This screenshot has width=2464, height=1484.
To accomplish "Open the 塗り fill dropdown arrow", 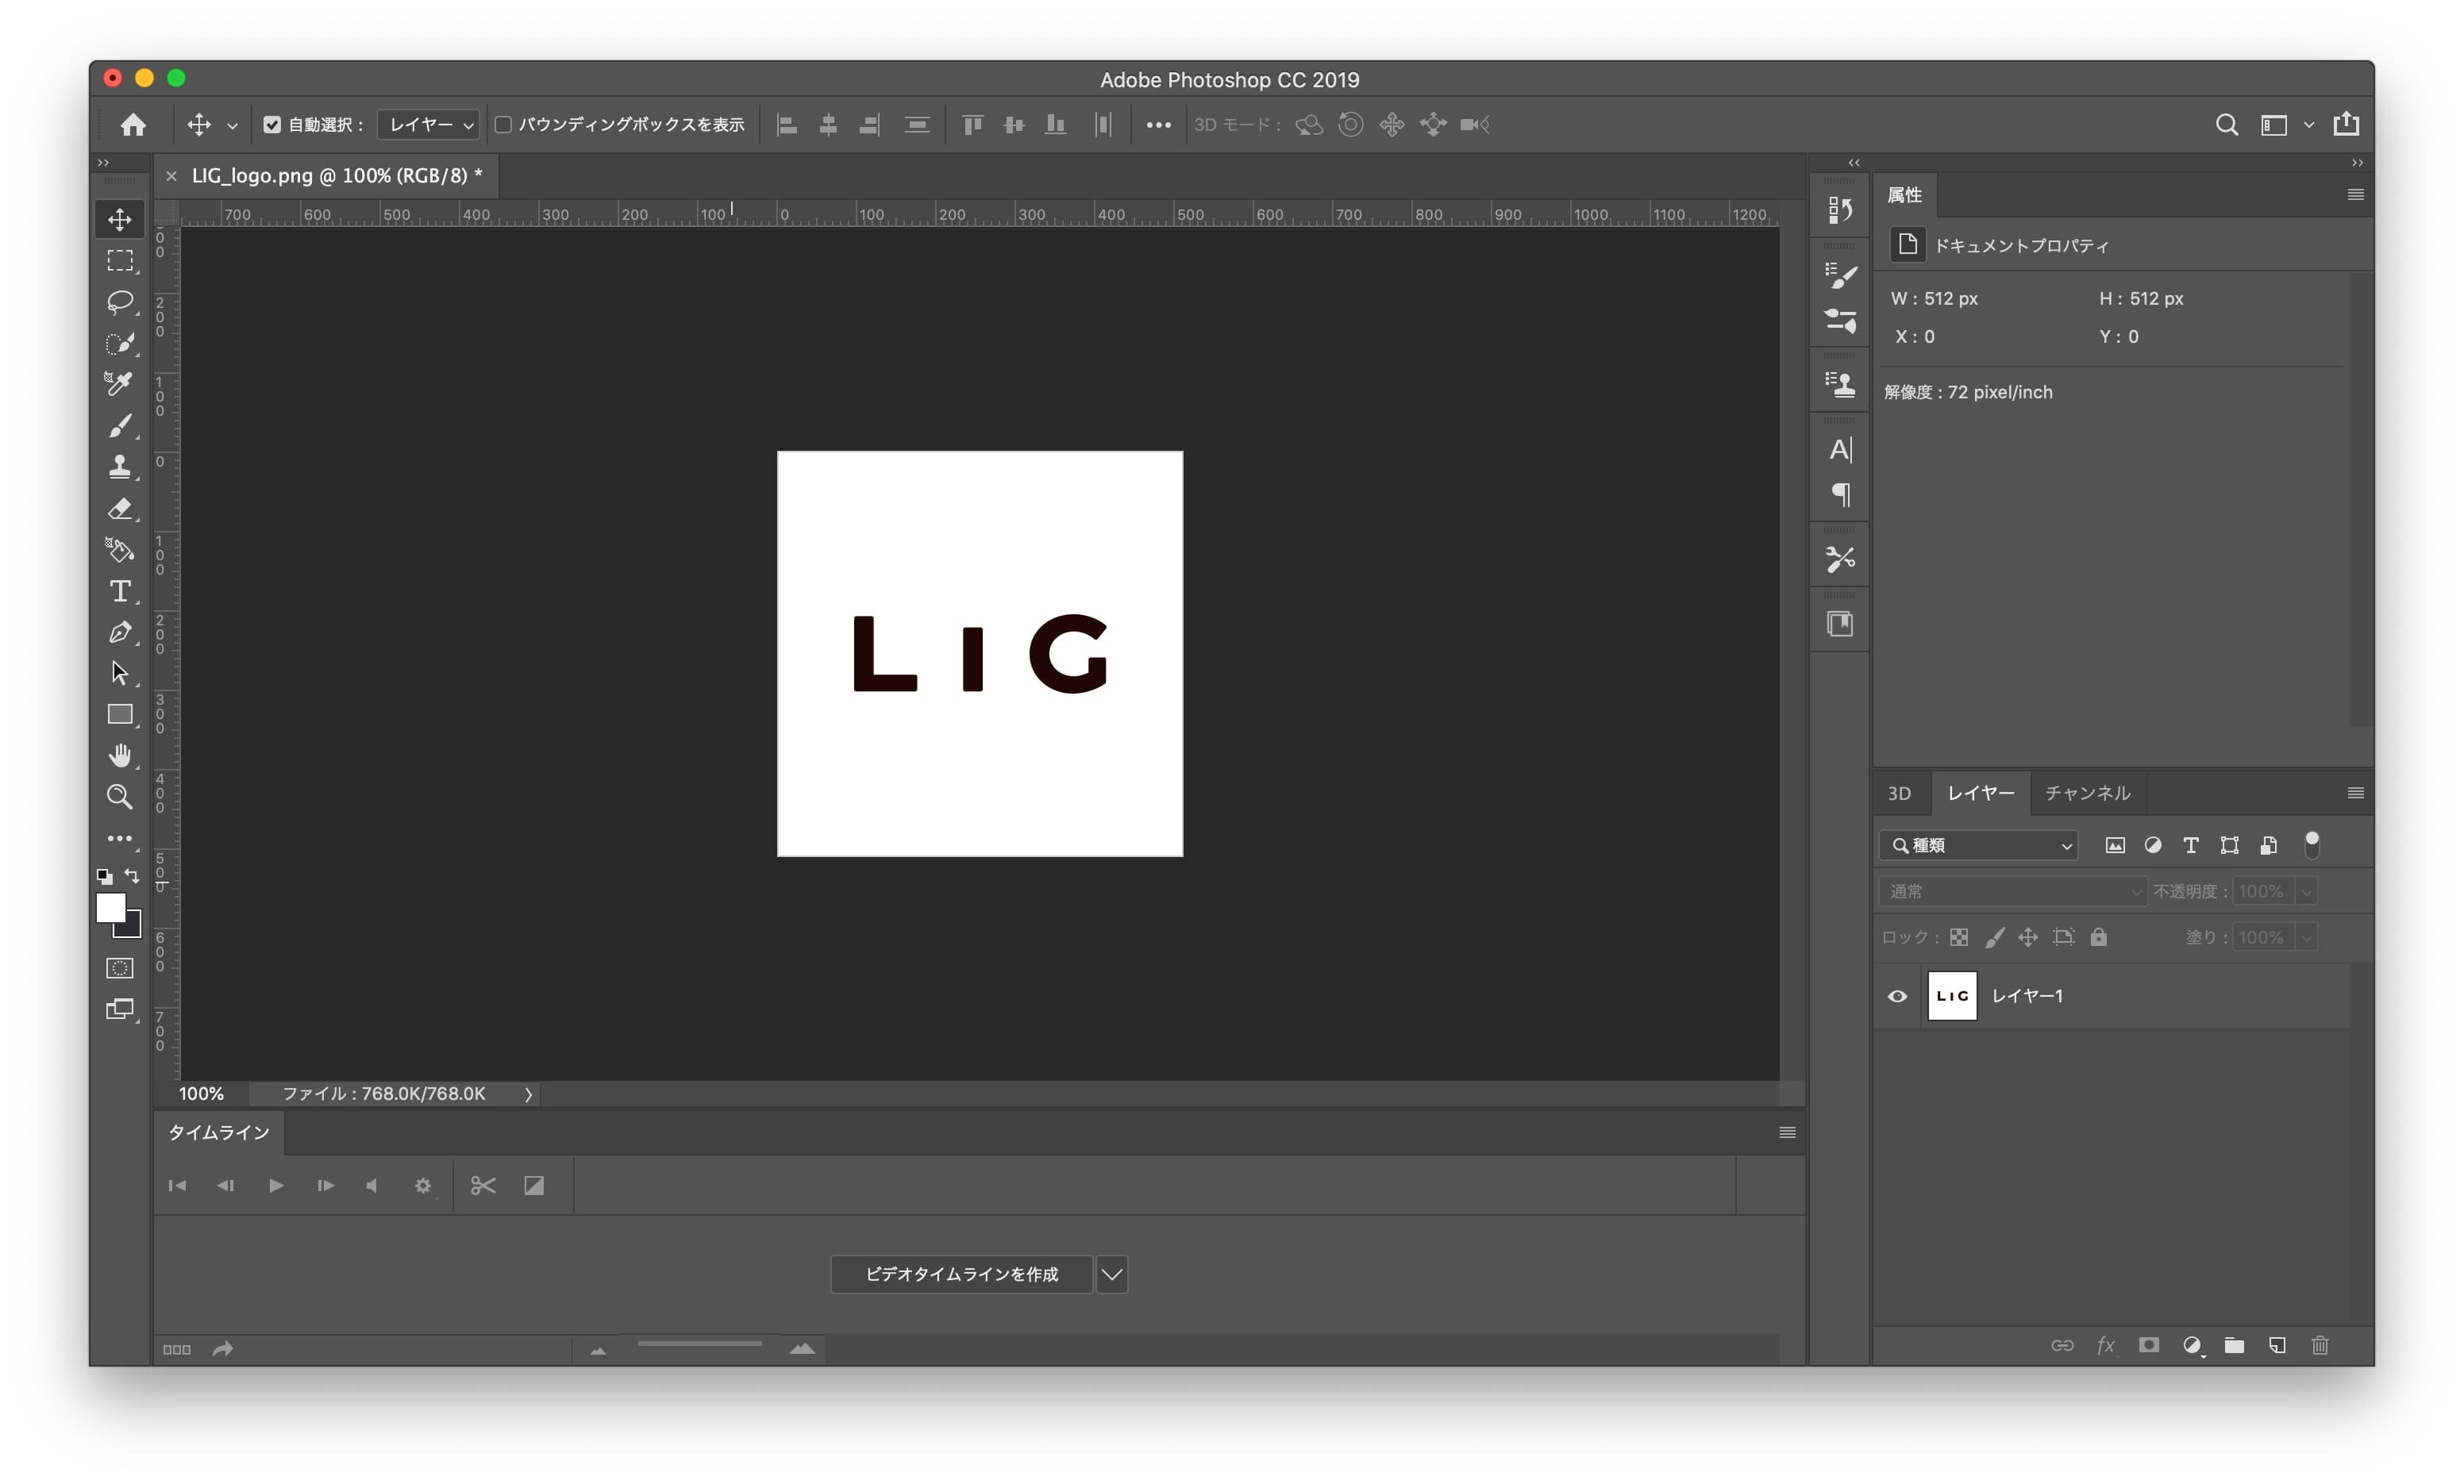I will [2306, 938].
